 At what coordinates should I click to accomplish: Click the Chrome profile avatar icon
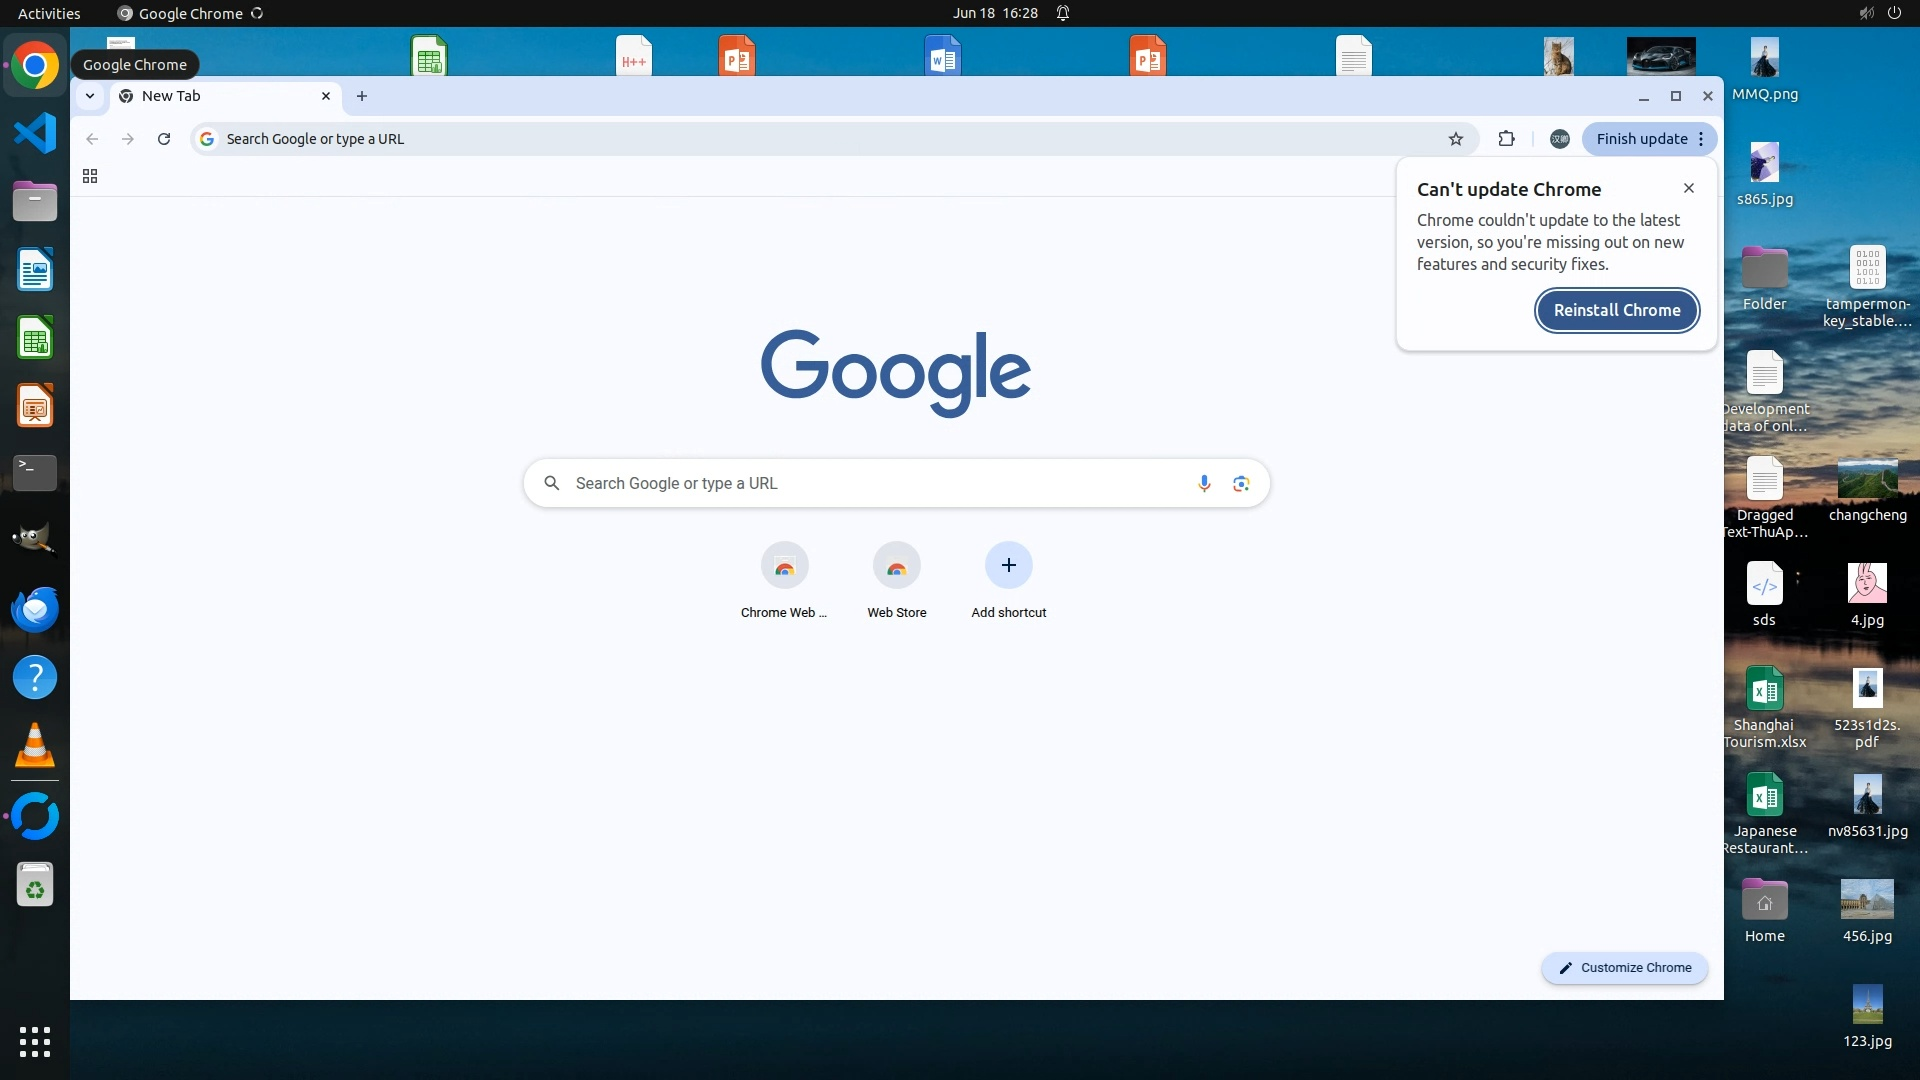[1559, 139]
